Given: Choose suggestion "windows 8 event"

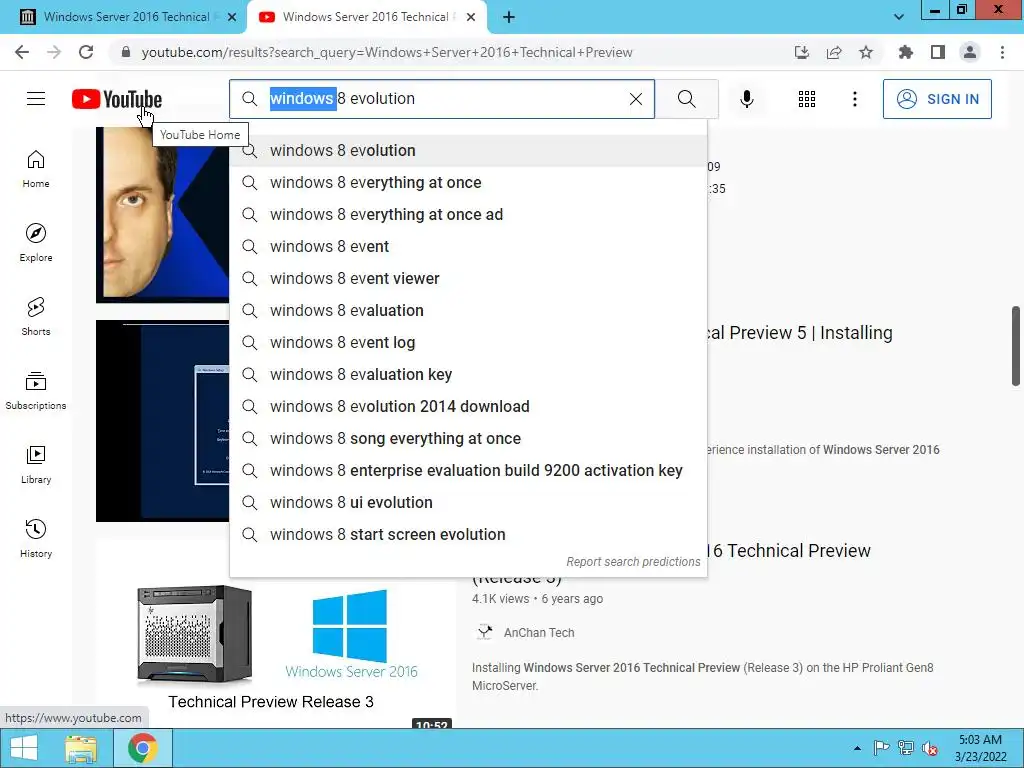Looking at the screenshot, I should coord(468,247).
